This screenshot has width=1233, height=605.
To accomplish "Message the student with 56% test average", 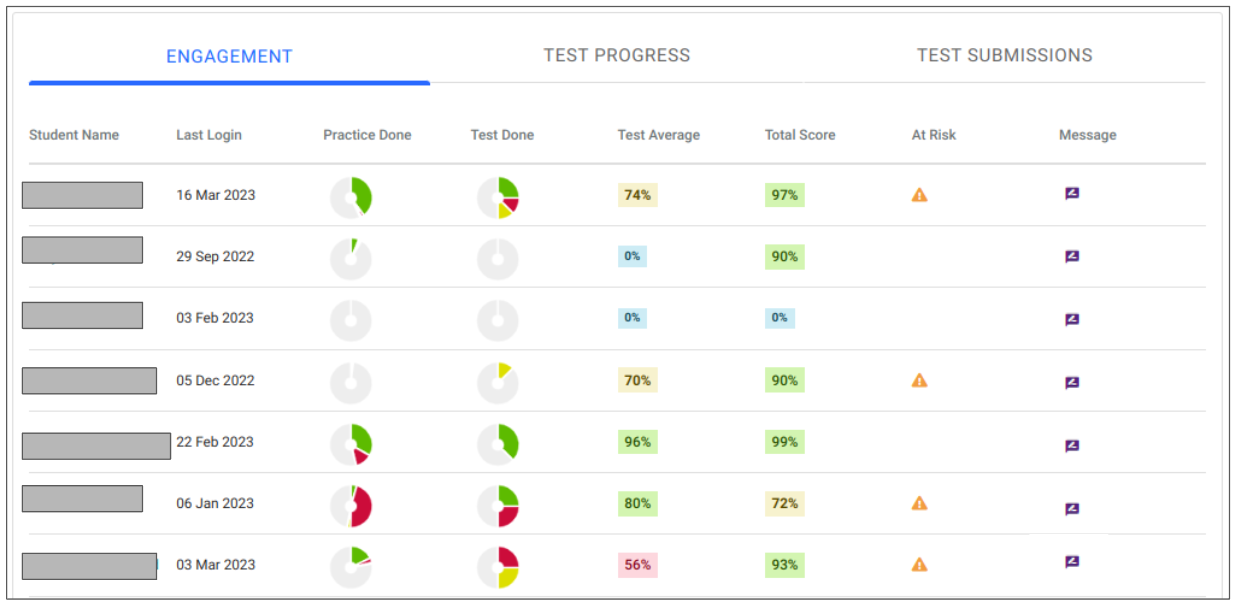I will 1072,562.
